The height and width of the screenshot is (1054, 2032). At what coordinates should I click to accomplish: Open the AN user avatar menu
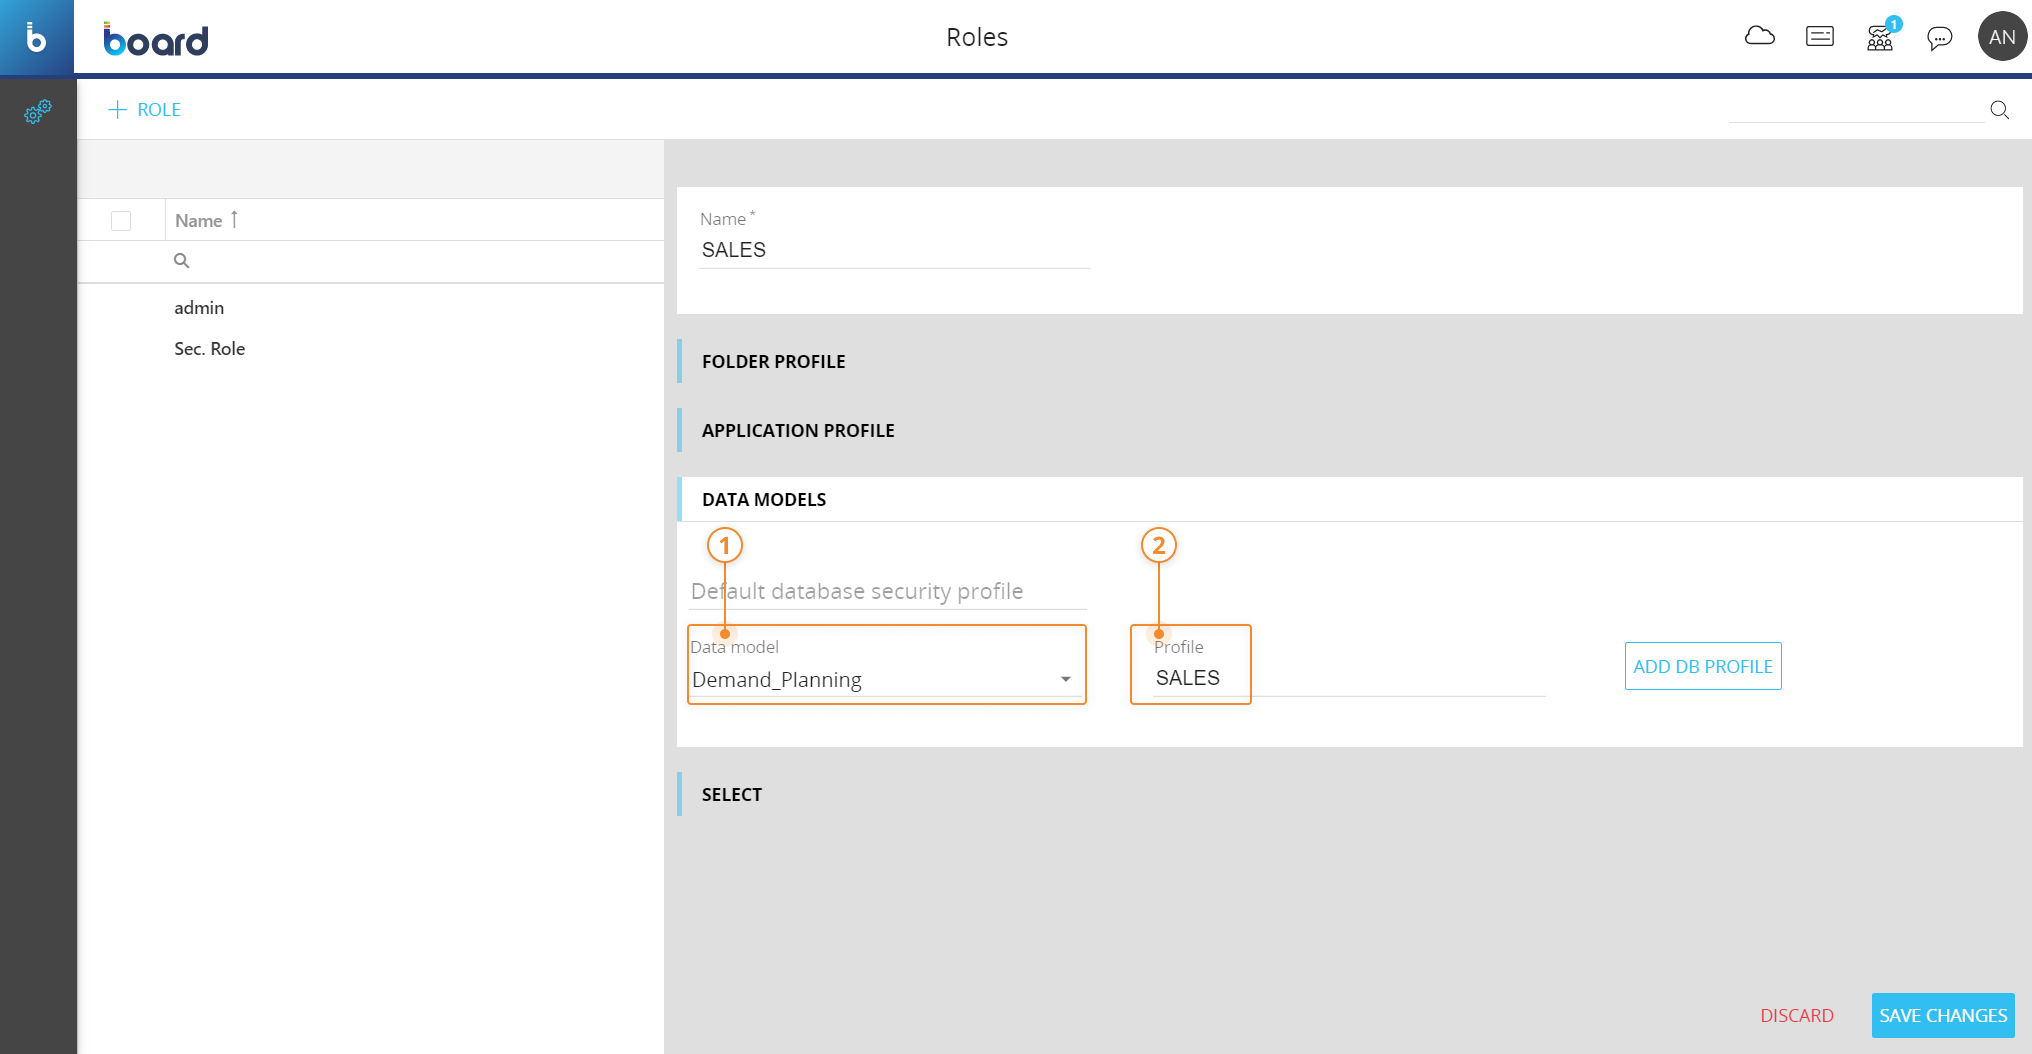click(x=2002, y=37)
